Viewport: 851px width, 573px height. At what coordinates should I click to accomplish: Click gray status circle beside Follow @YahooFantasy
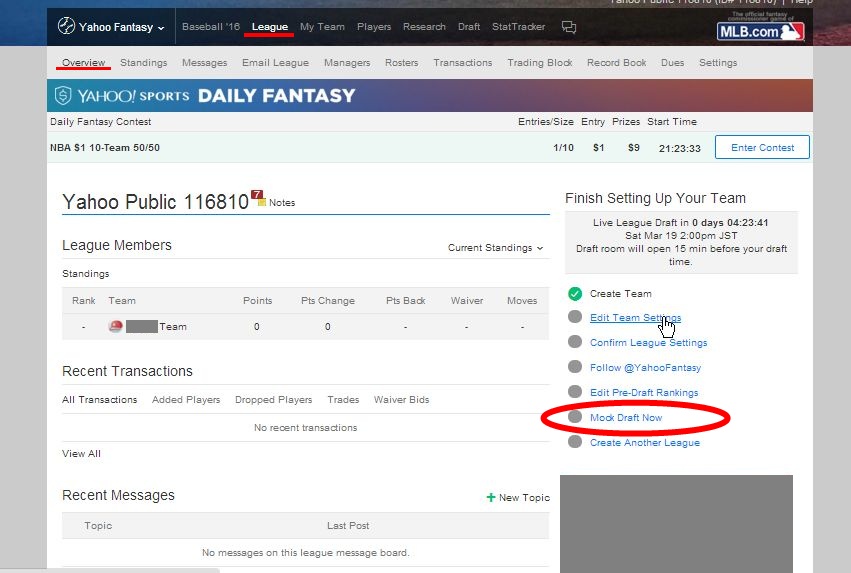(x=575, y=367)
